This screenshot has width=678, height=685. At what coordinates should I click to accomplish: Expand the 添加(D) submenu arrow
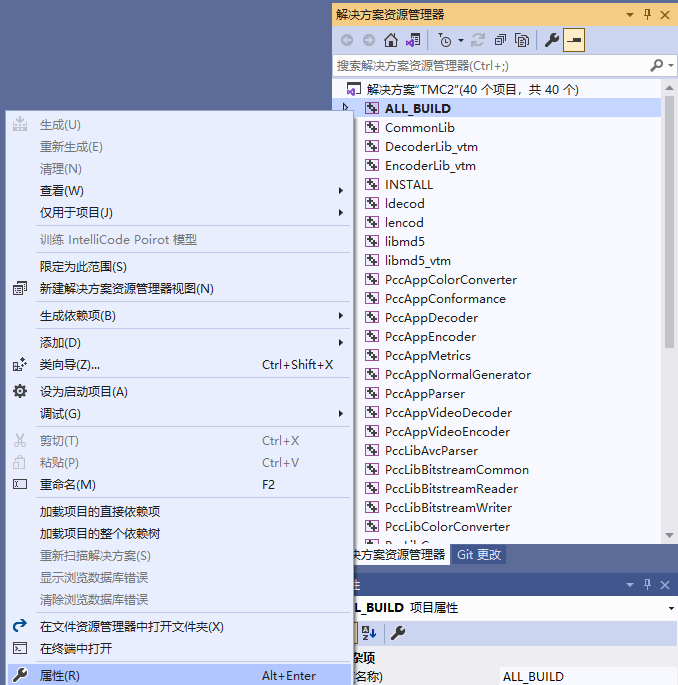point(341,343)
